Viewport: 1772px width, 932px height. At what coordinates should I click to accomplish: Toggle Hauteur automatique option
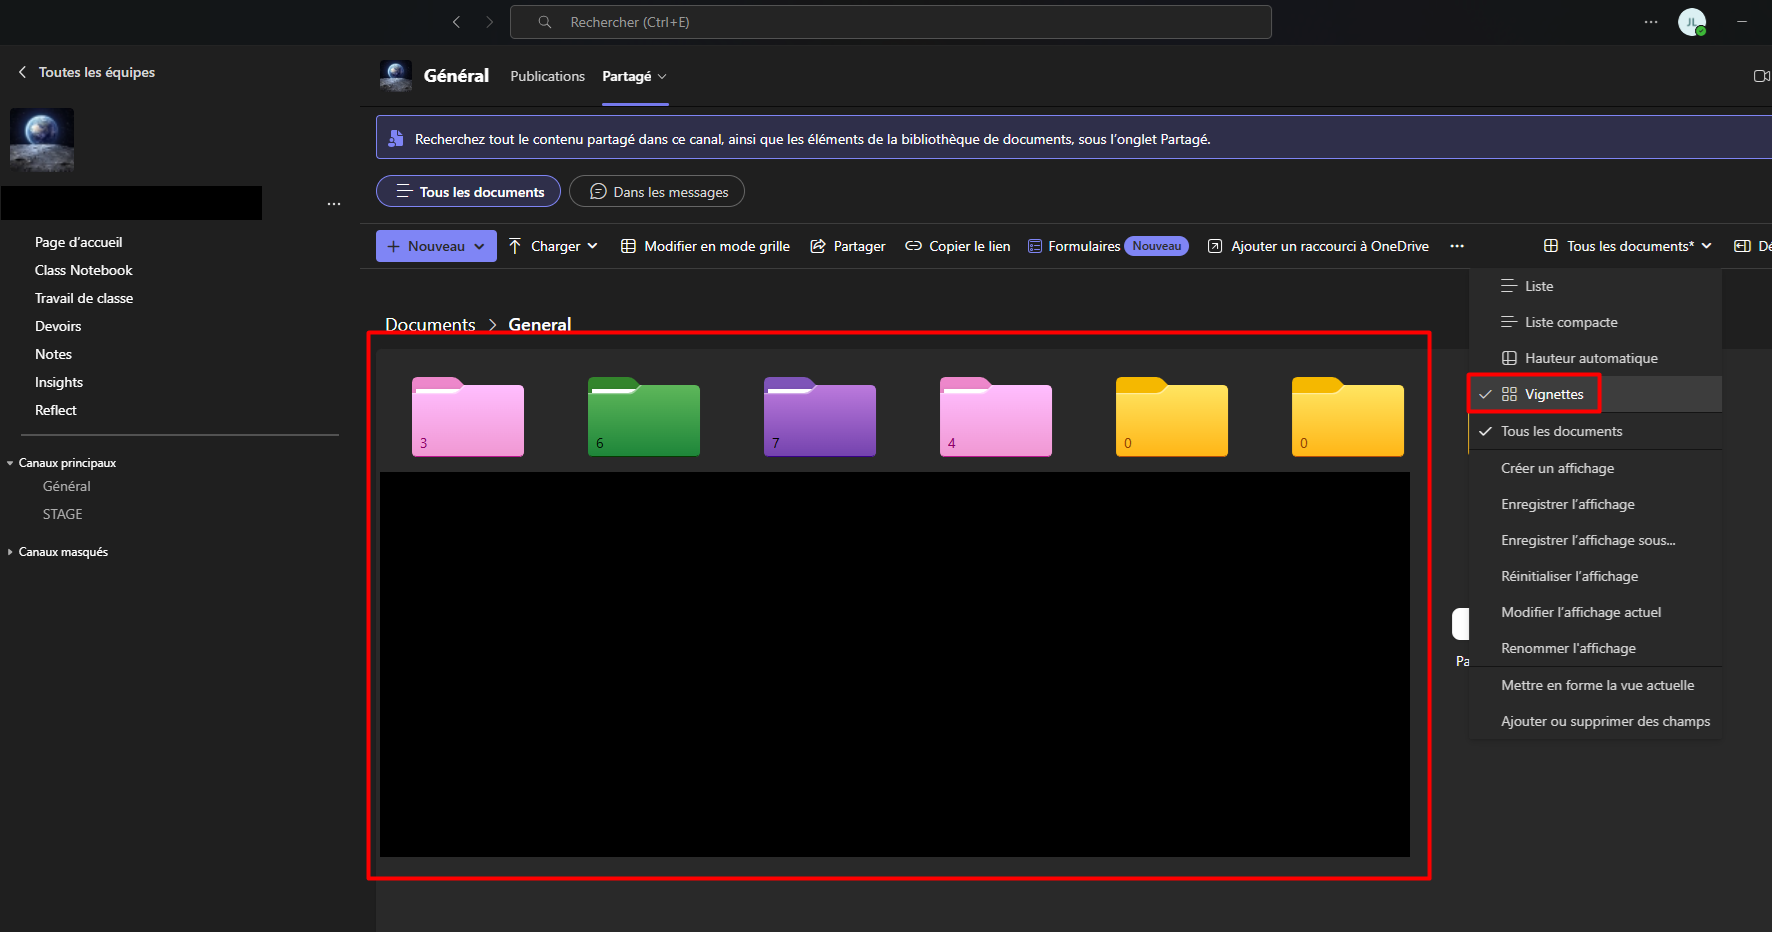coord(1595,358)
